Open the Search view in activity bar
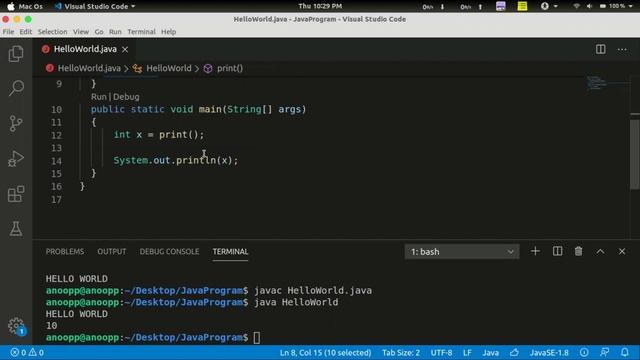 (16, 88)
